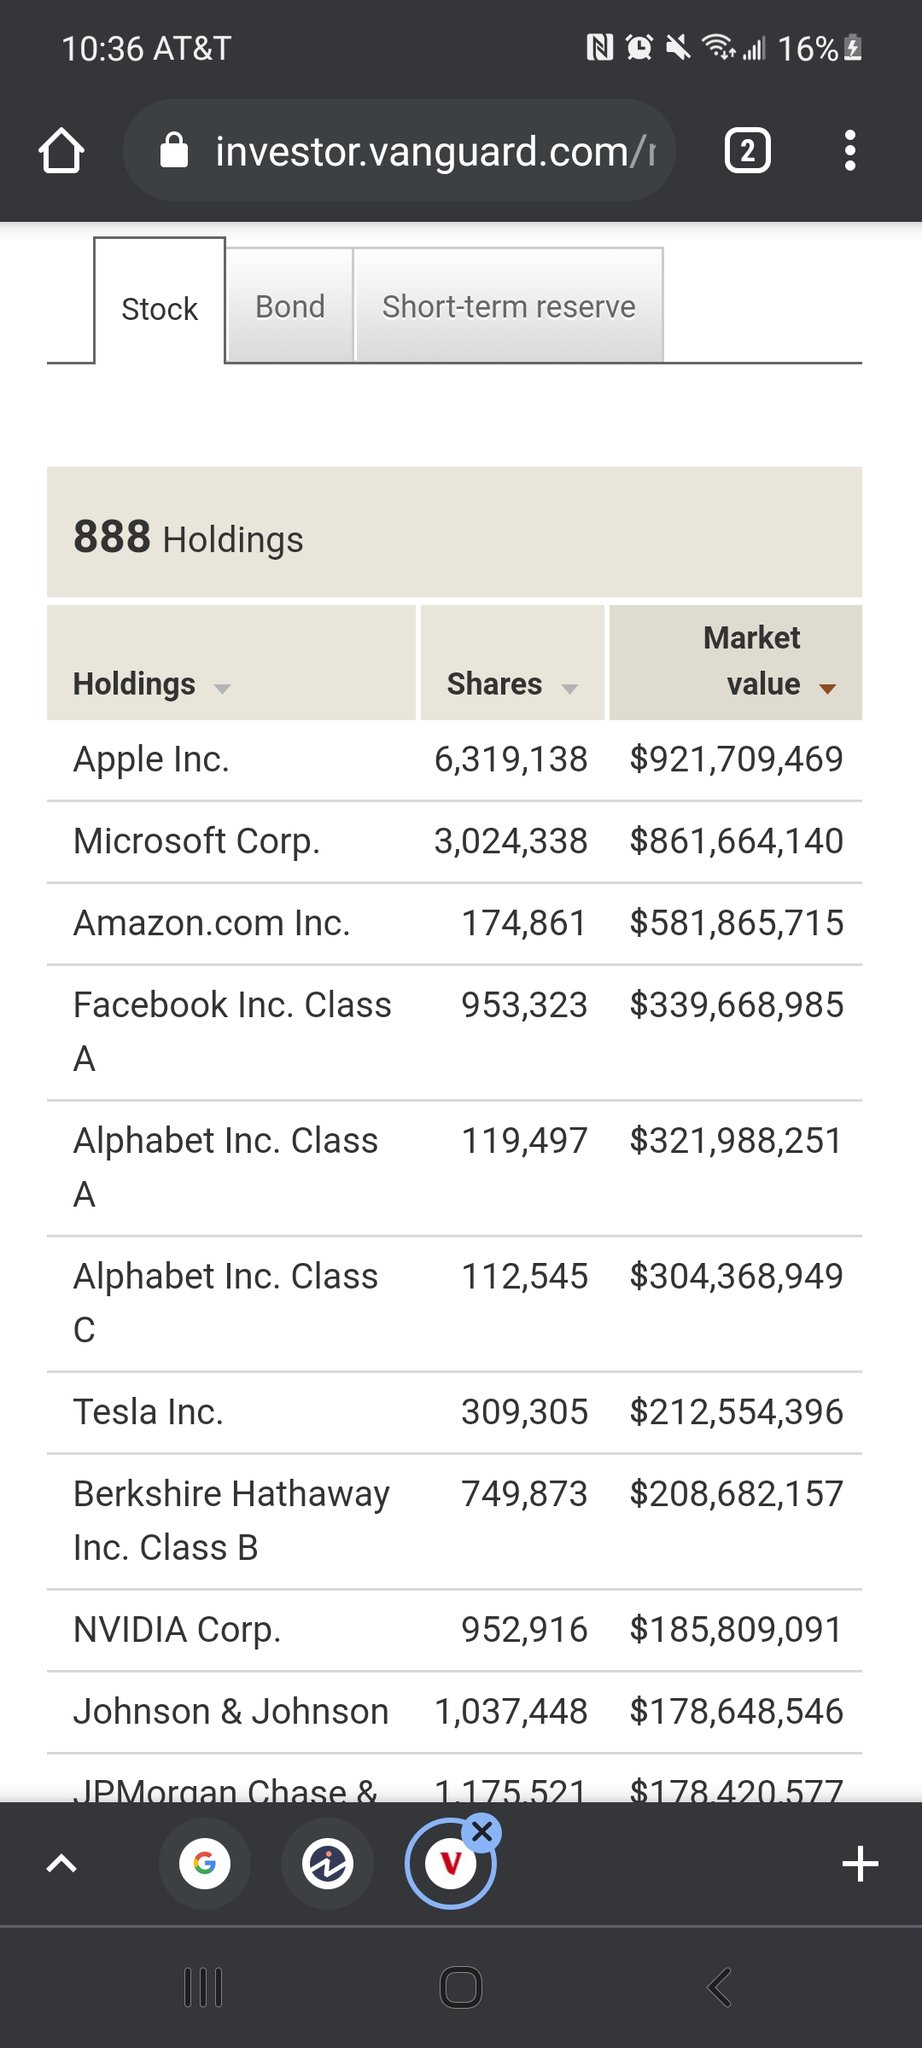Open the Short-term reserve tab
The height and width of the screenshot is (2048, 922).
(x=508, y=306)
